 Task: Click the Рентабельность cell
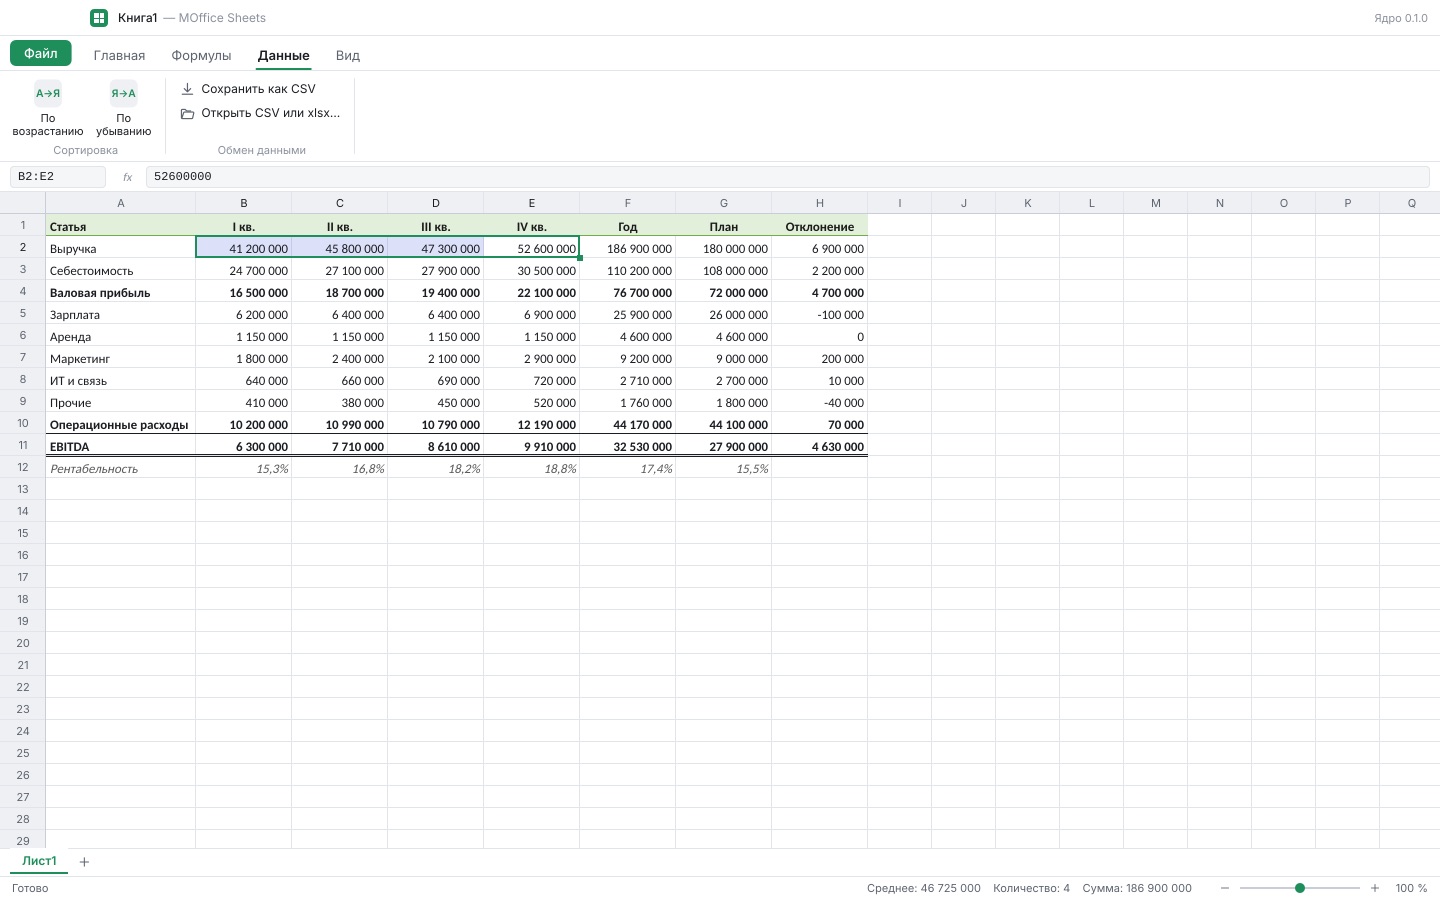[x=121, y=468]
